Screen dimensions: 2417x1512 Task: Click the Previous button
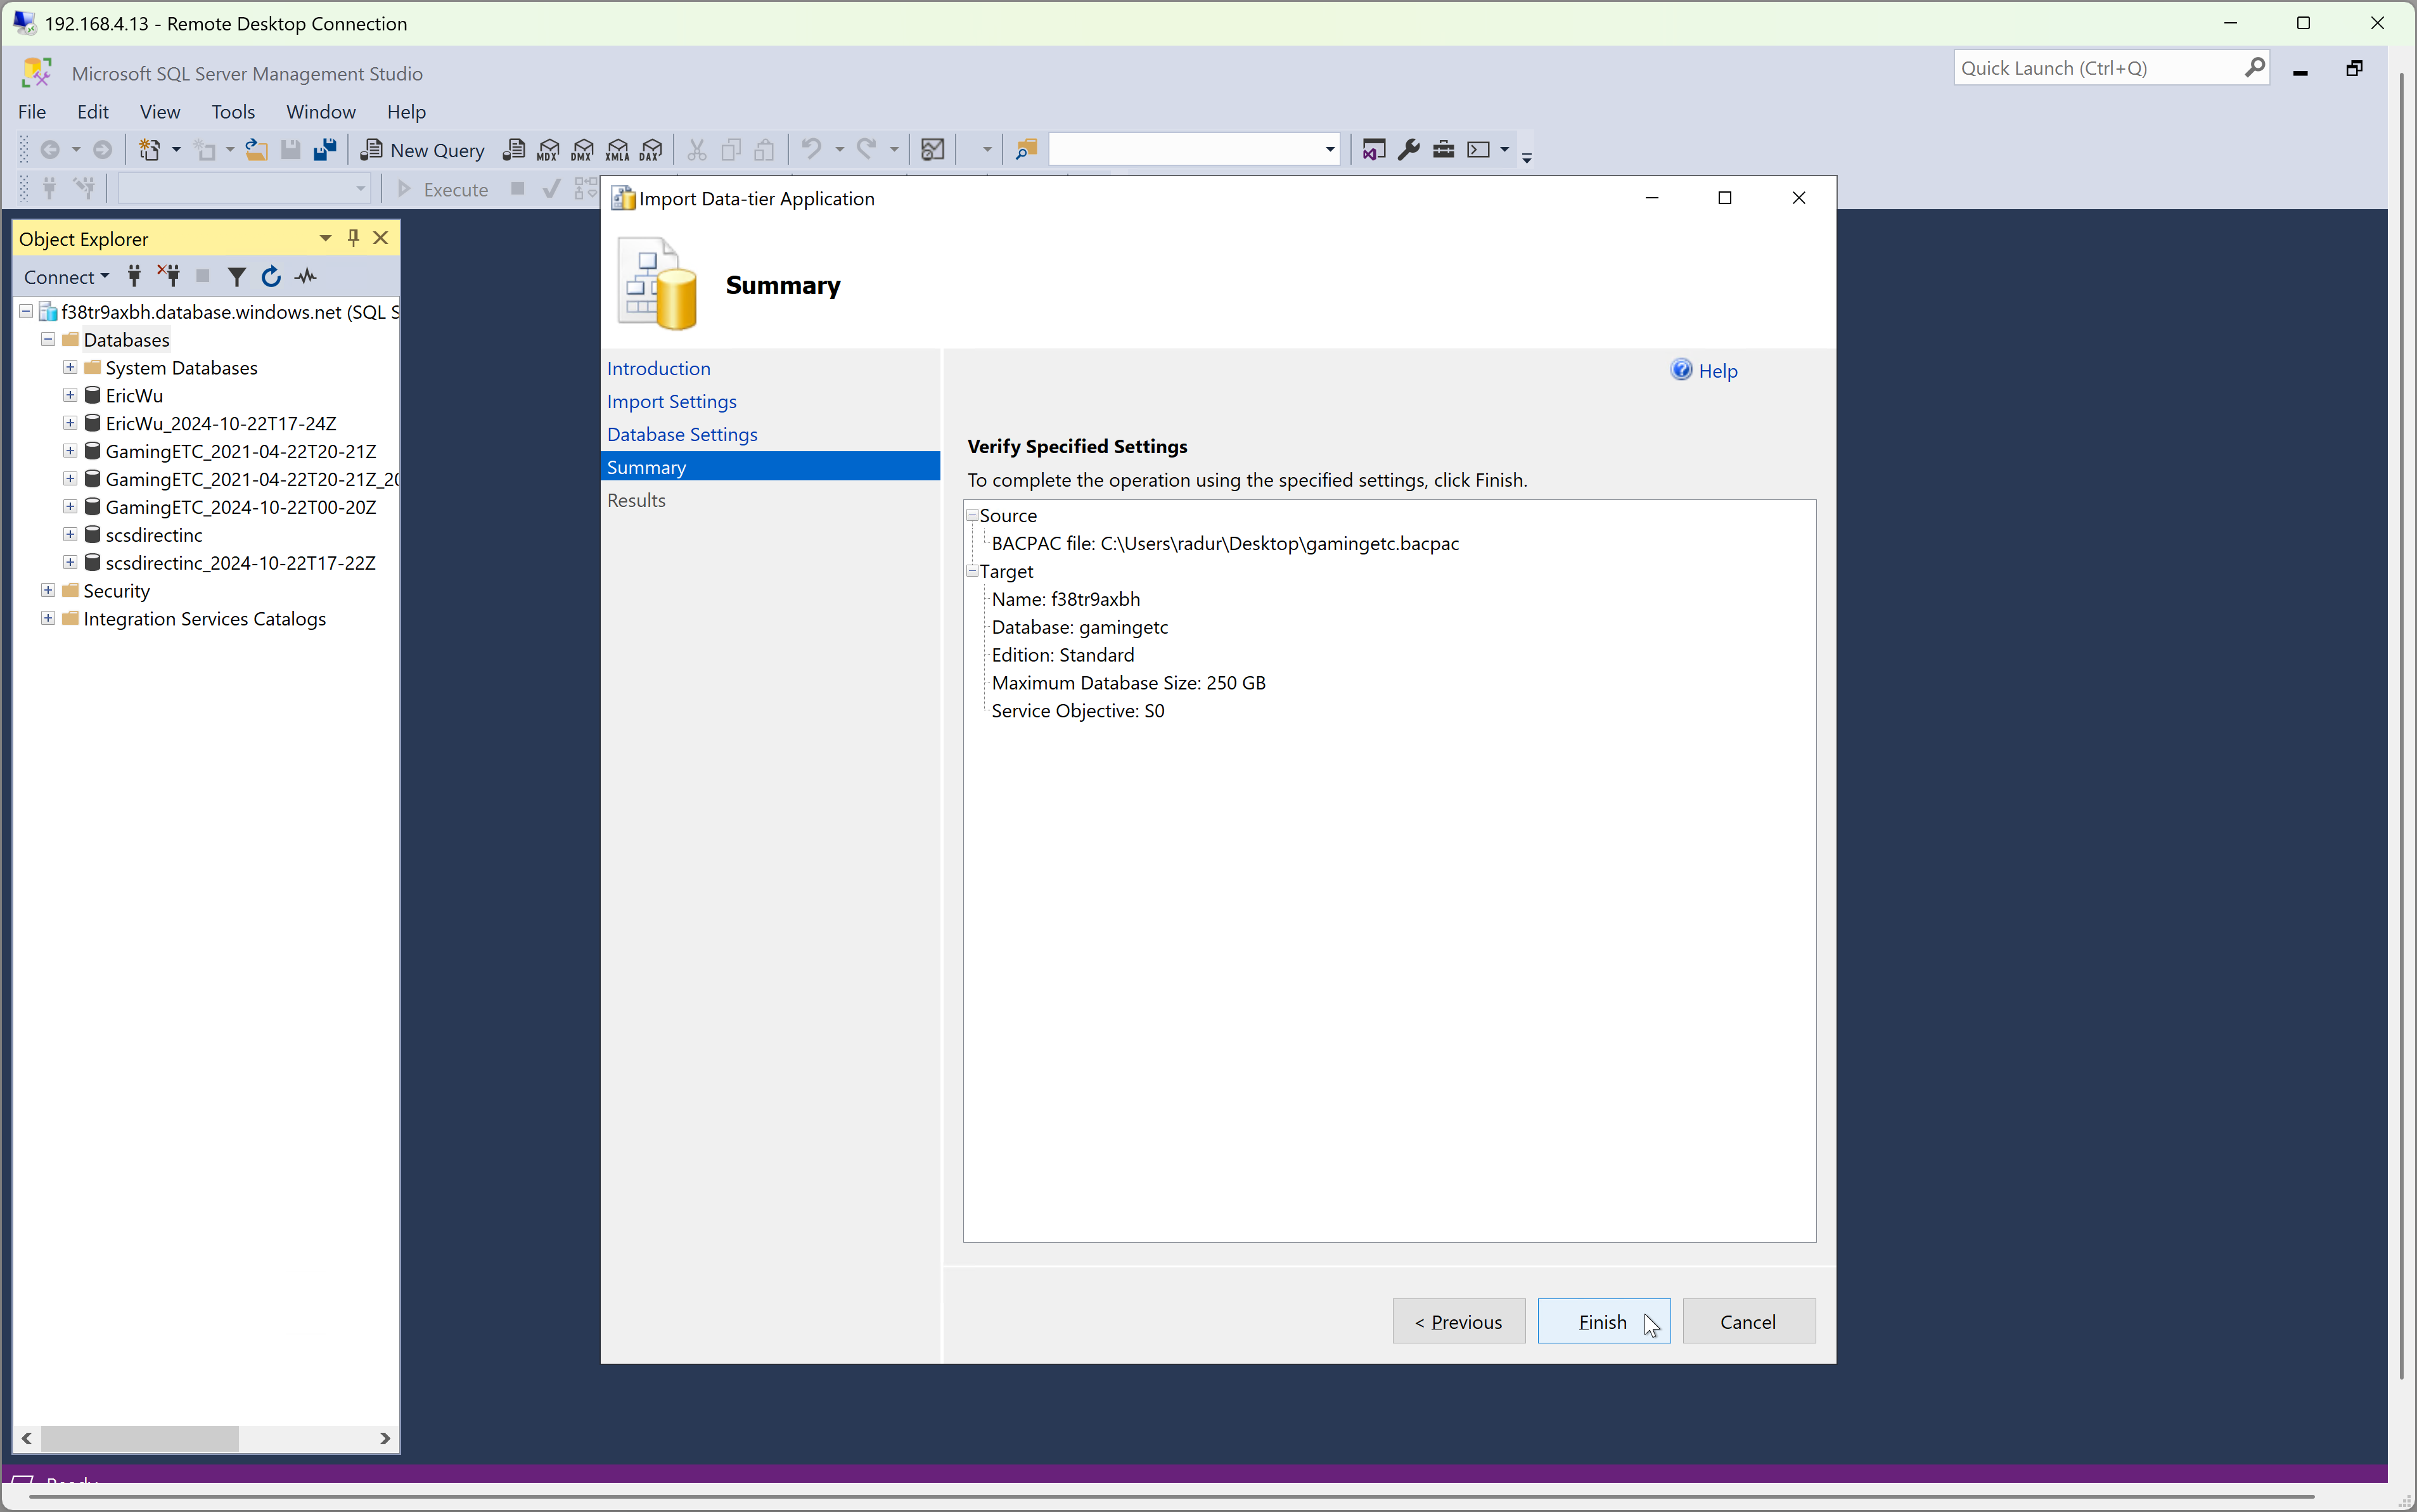point(1459,1321)
